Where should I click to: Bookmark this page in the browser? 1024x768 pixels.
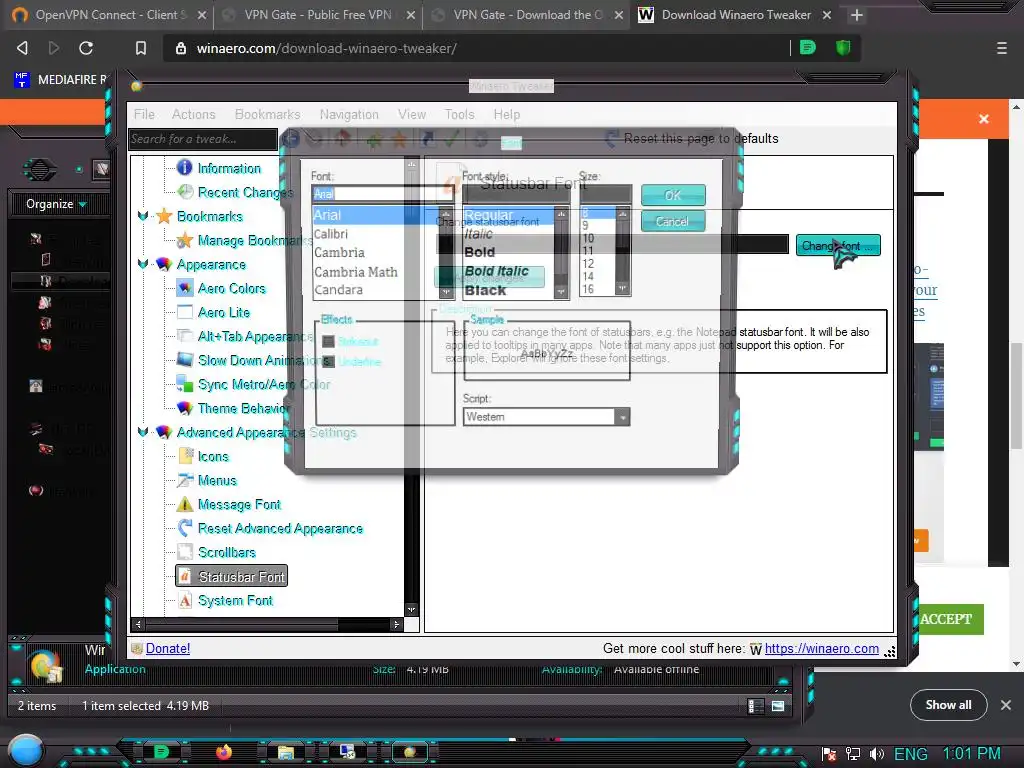pyautogui.click(x=140, y=48)
